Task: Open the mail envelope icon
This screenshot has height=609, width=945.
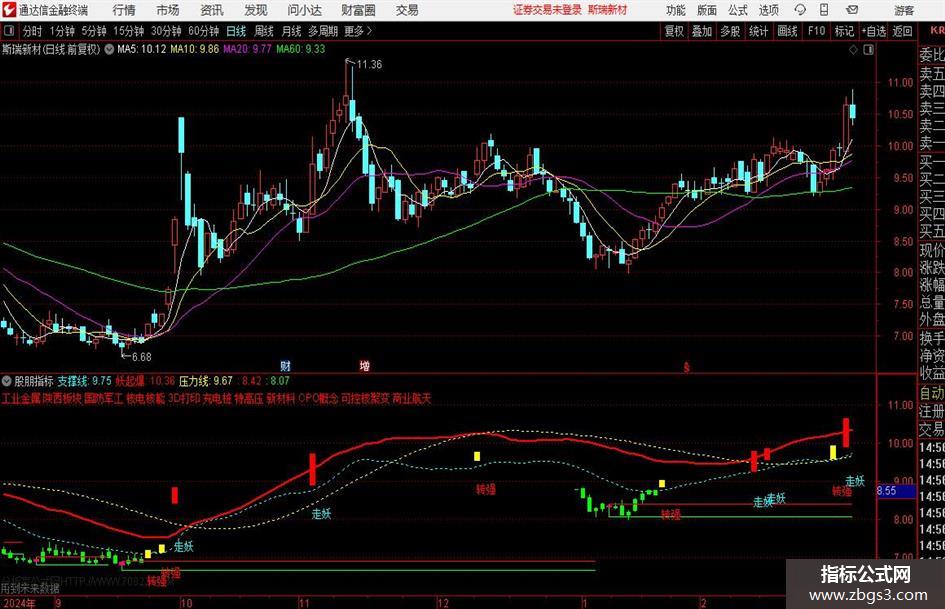Action: point(852,10)
